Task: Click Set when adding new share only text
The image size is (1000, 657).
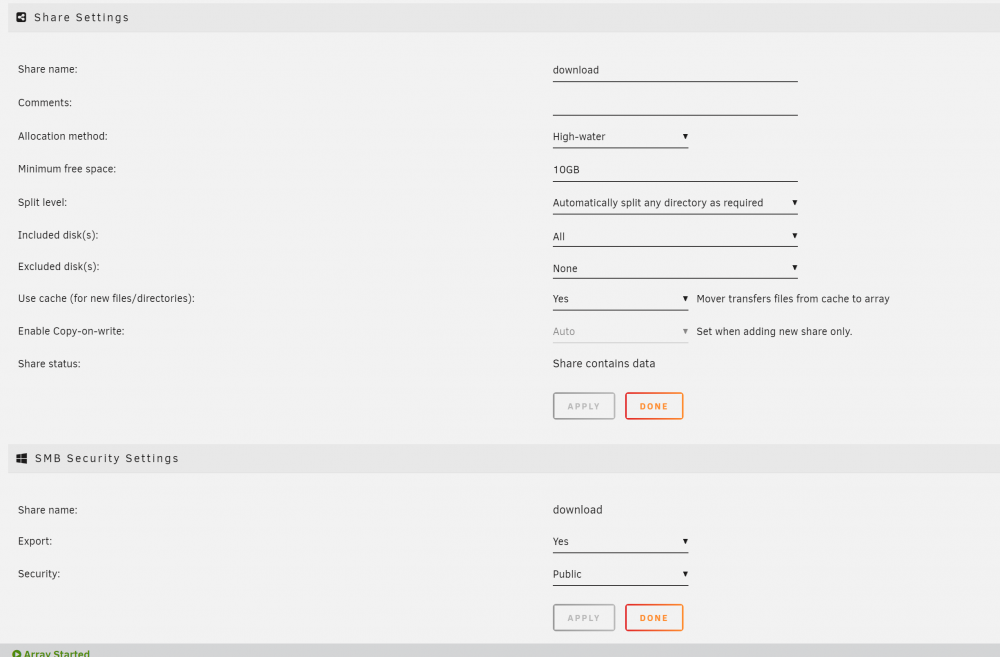Action: [774, 331]
